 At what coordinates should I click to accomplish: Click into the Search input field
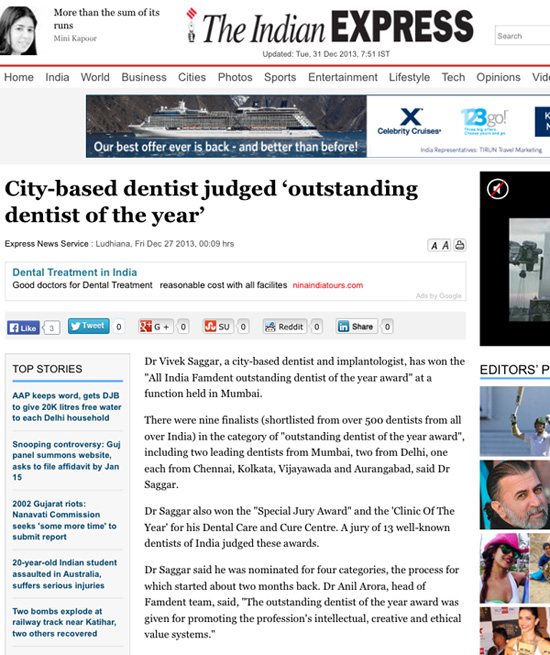[523, 36]
